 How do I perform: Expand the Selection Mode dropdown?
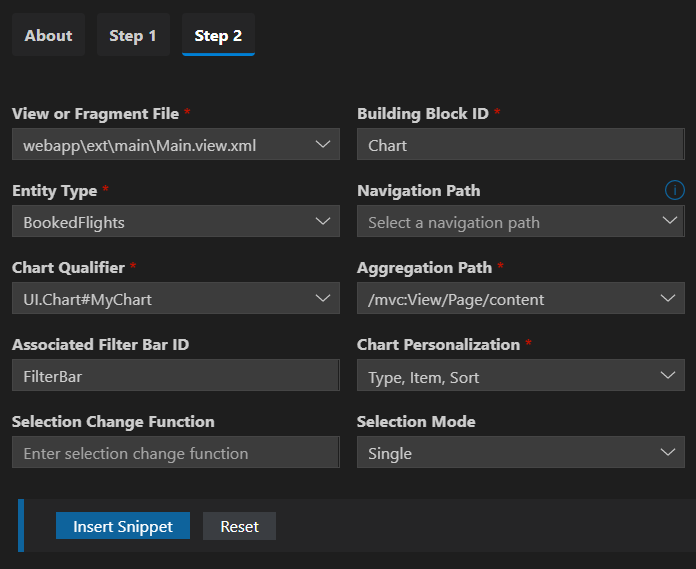pos(520,453)
